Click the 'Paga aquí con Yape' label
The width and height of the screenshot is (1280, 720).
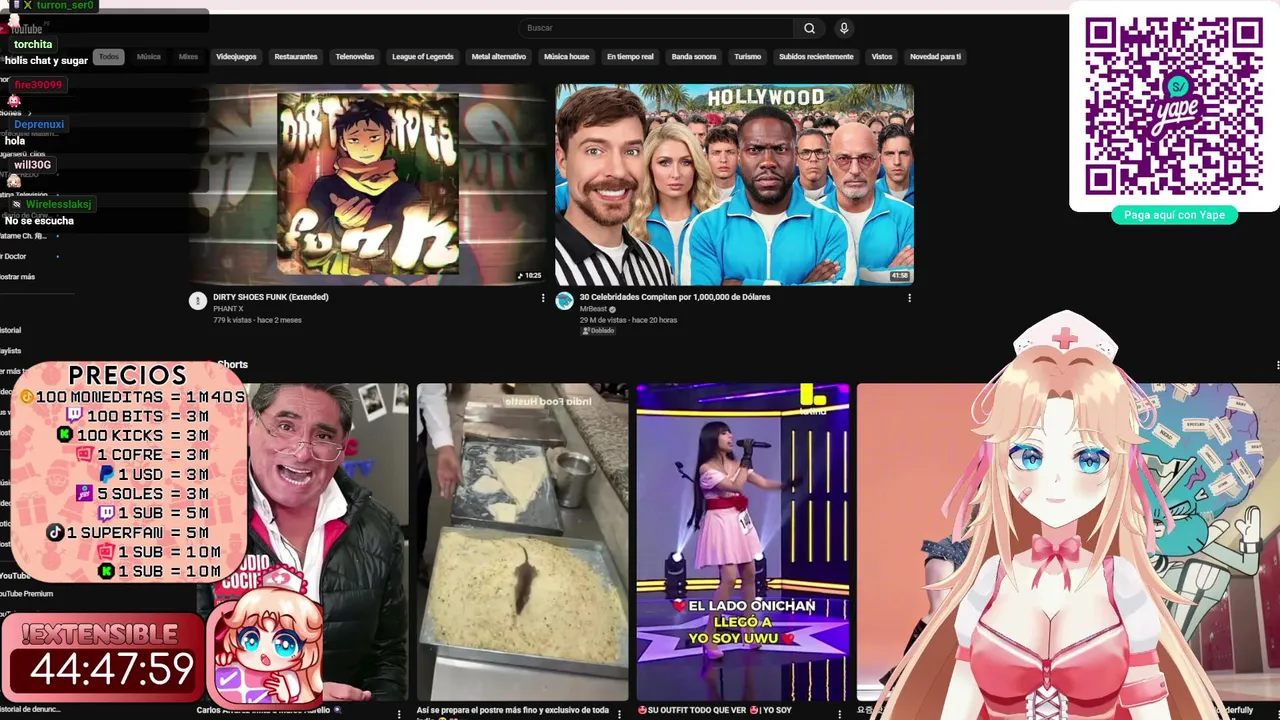pos(1174,215)
